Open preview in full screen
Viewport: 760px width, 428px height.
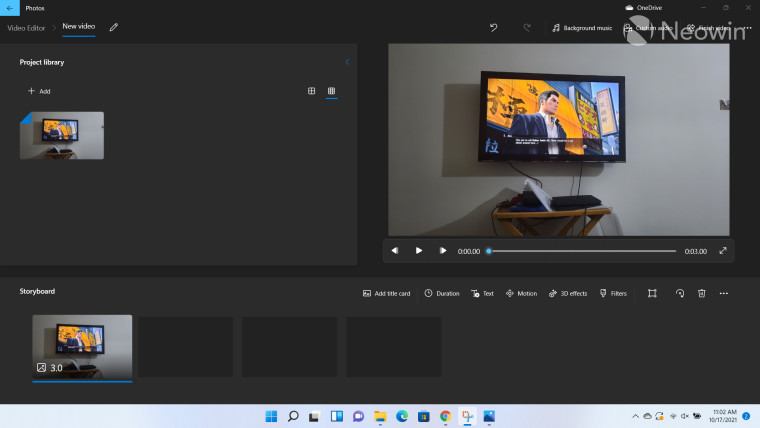[x=723, y=251]
